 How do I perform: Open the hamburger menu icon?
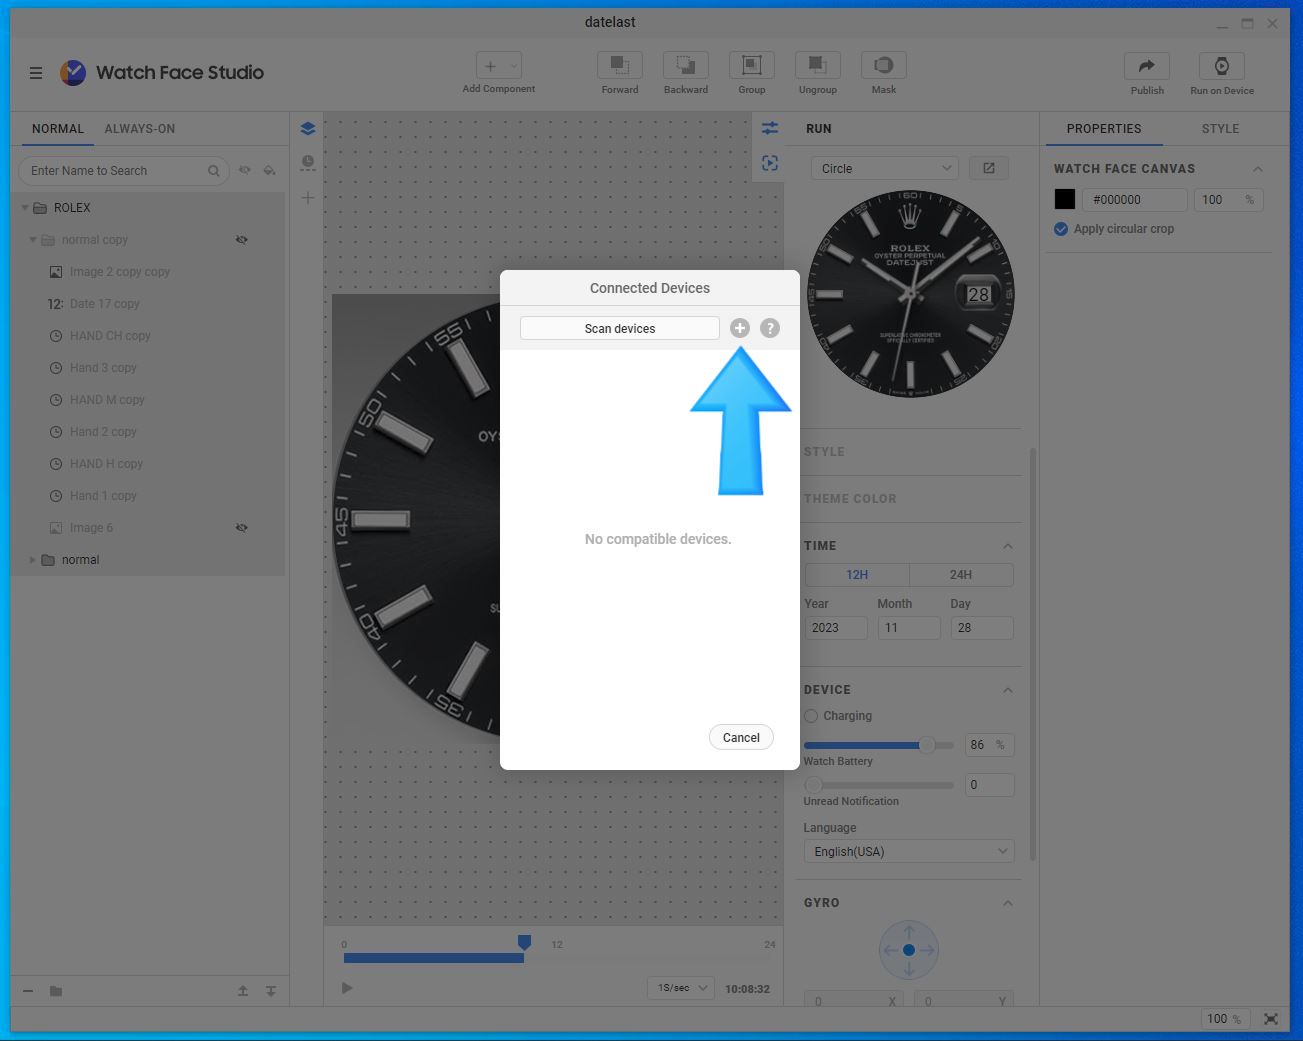pyautogui.click(x=36, y=73)
